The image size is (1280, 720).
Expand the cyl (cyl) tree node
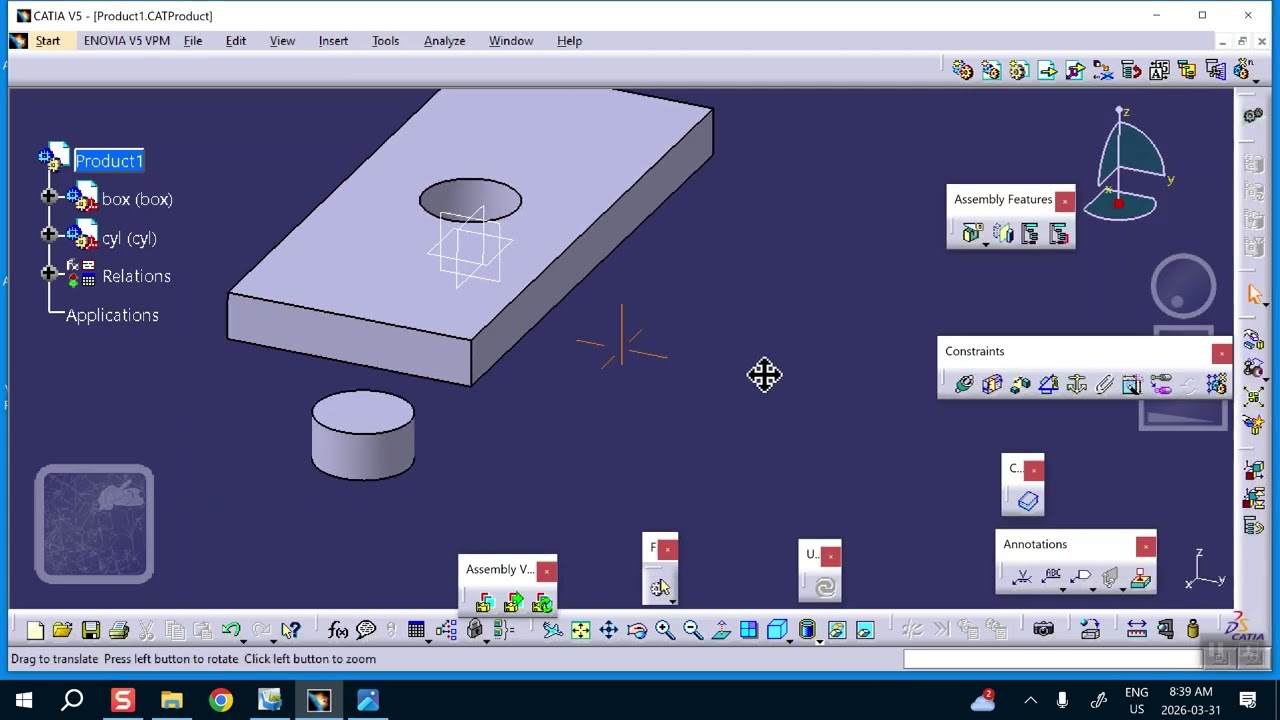pos(48,235)
